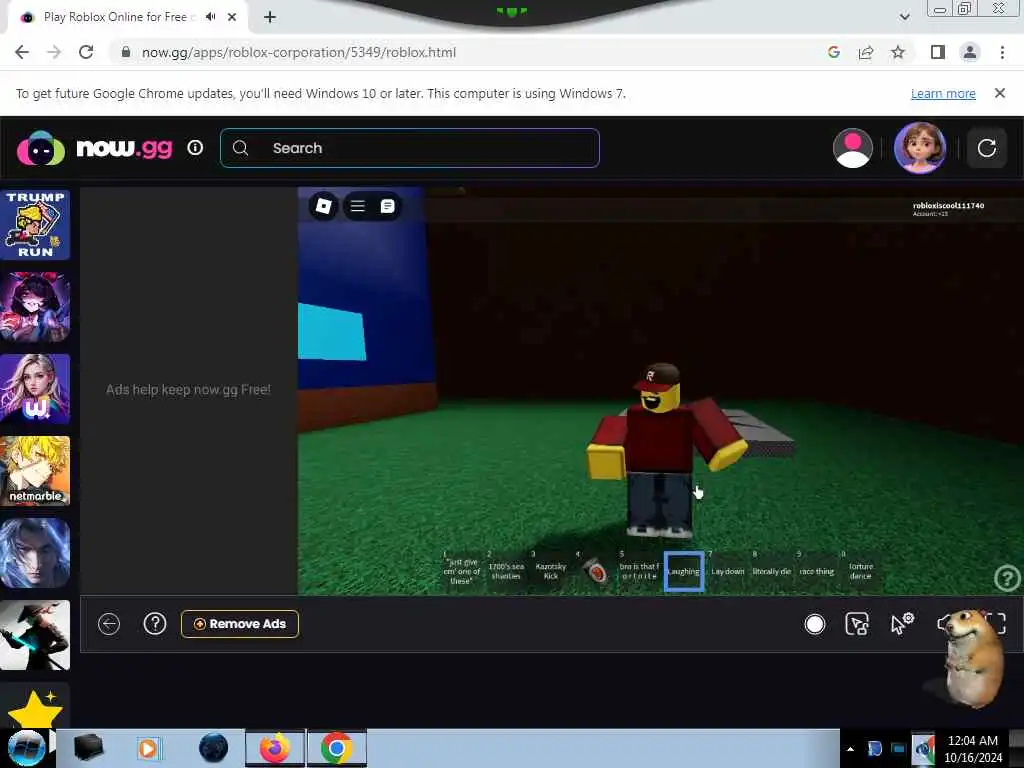This screenshot has width=1024, height=768.
Task: Open the Chrome profile icon
Action: point(970,52)
